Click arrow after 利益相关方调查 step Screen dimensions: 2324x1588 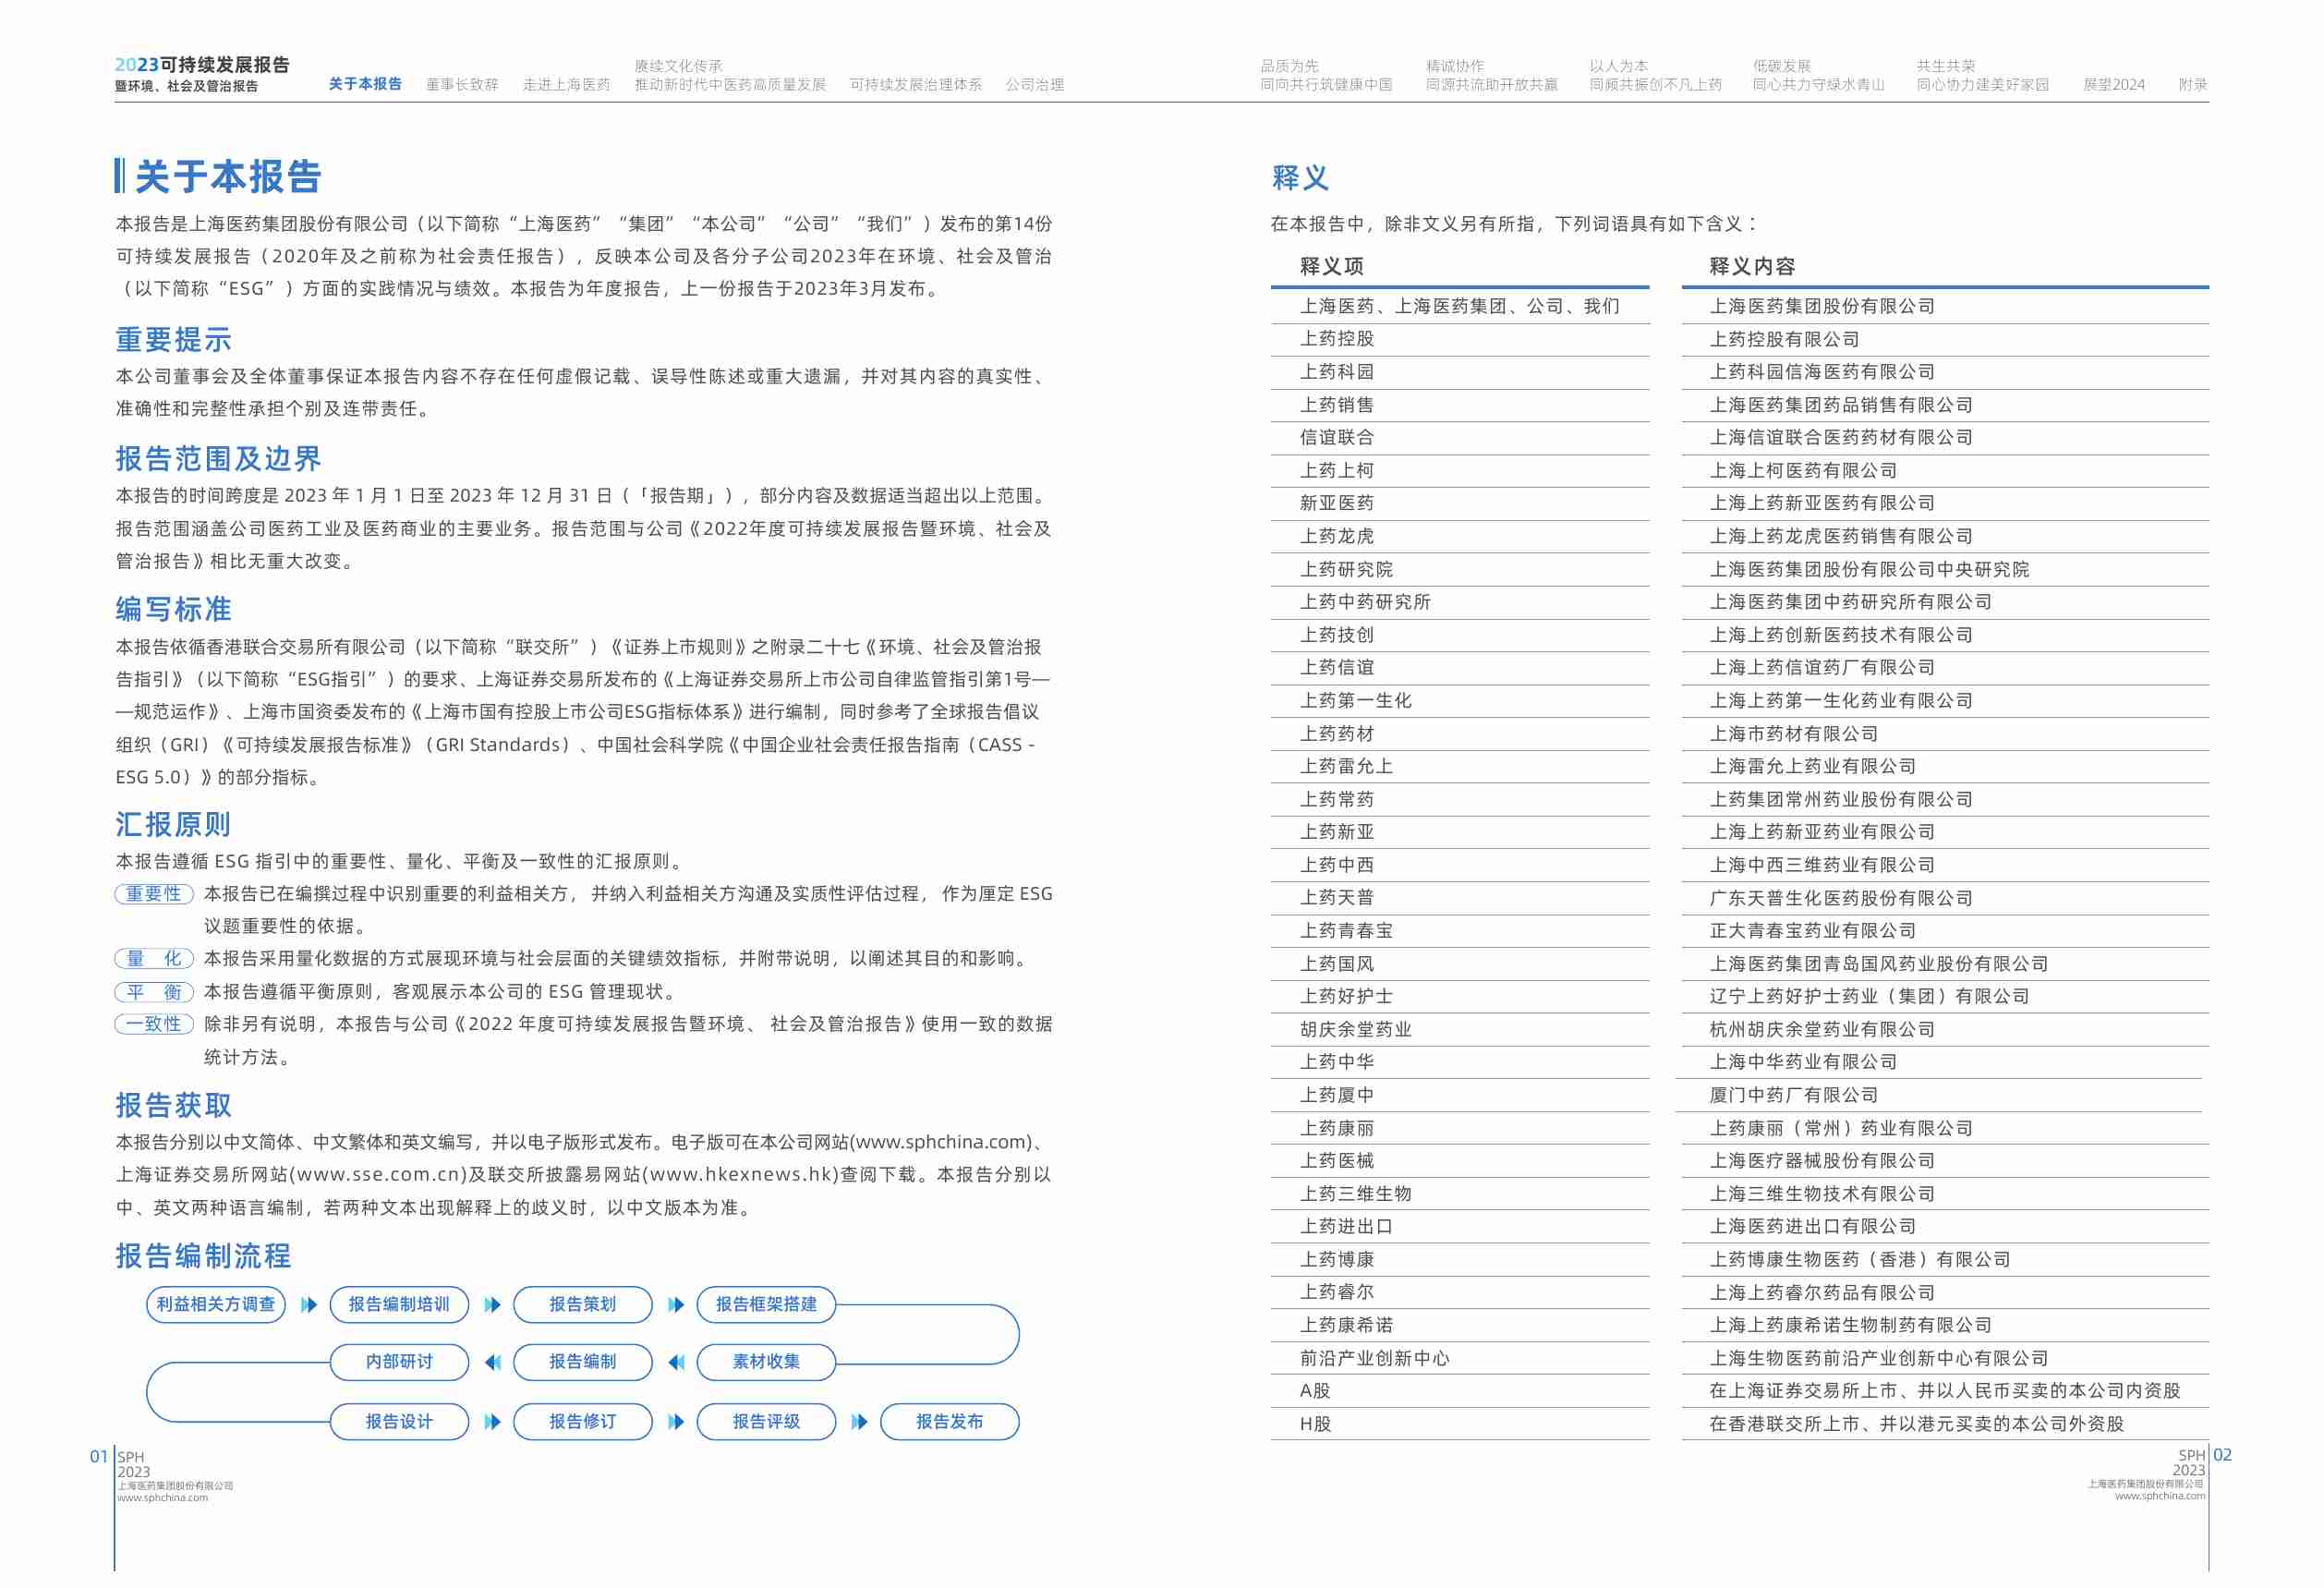coord(309,1305)
